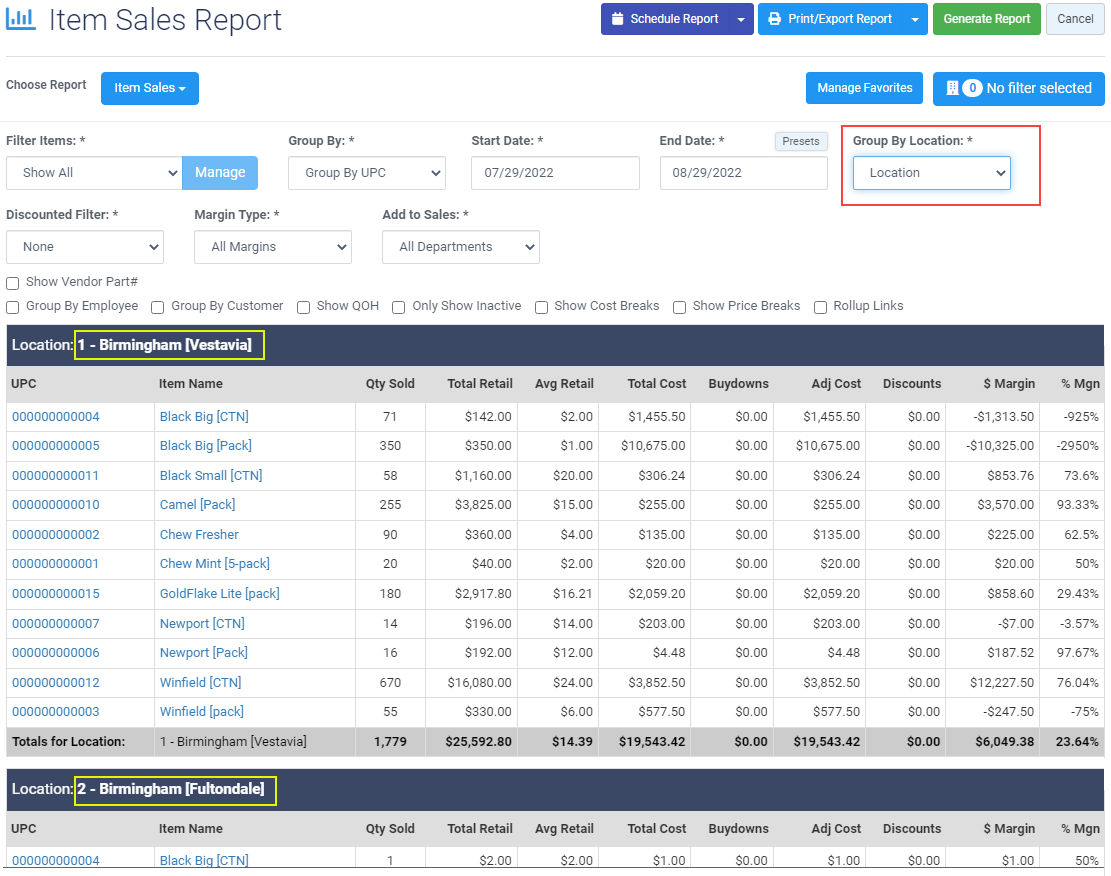Click the Location 1 - Birmingham [Vestavia] header
The image size is (1111, 876).
556,345
